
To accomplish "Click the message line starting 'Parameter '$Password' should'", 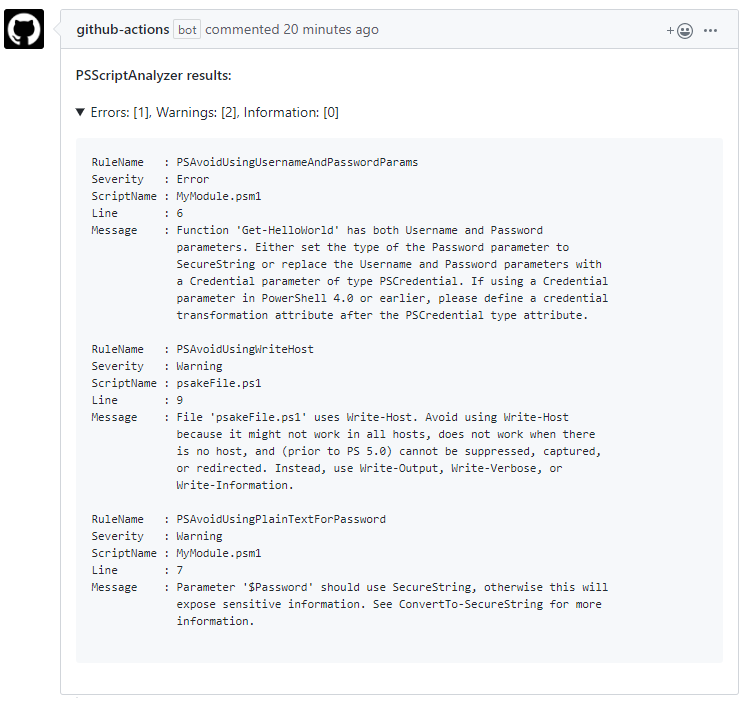I will [x=392, y=587].
